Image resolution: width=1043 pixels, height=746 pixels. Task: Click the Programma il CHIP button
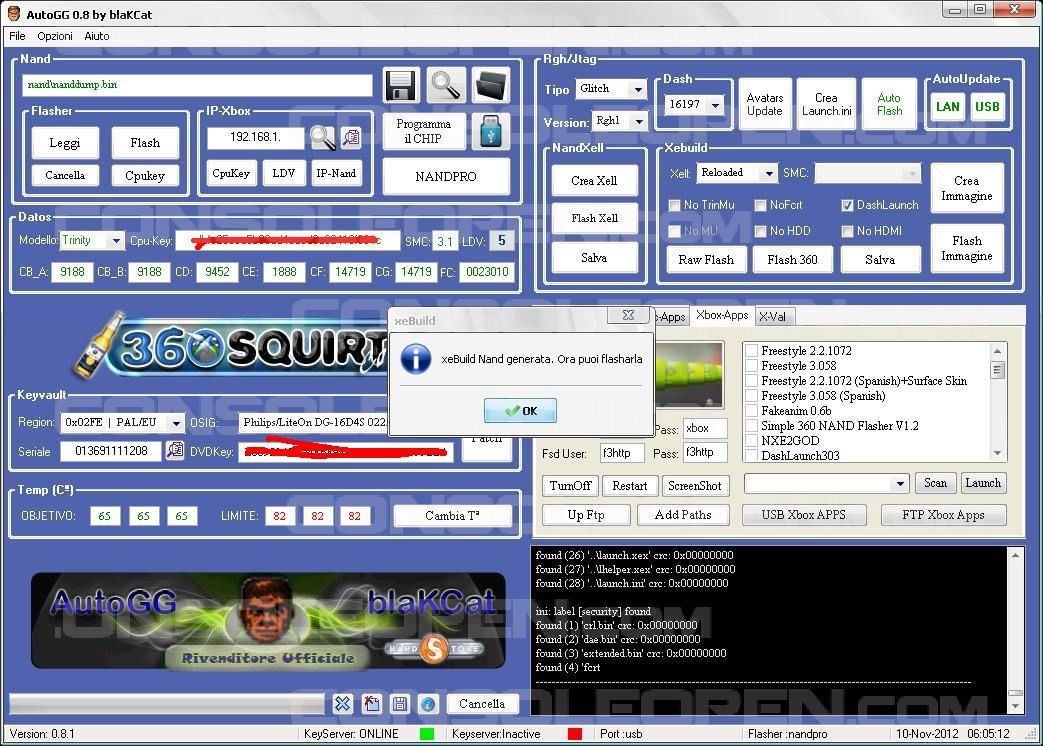pyautogui.click(x=423, y=131)
